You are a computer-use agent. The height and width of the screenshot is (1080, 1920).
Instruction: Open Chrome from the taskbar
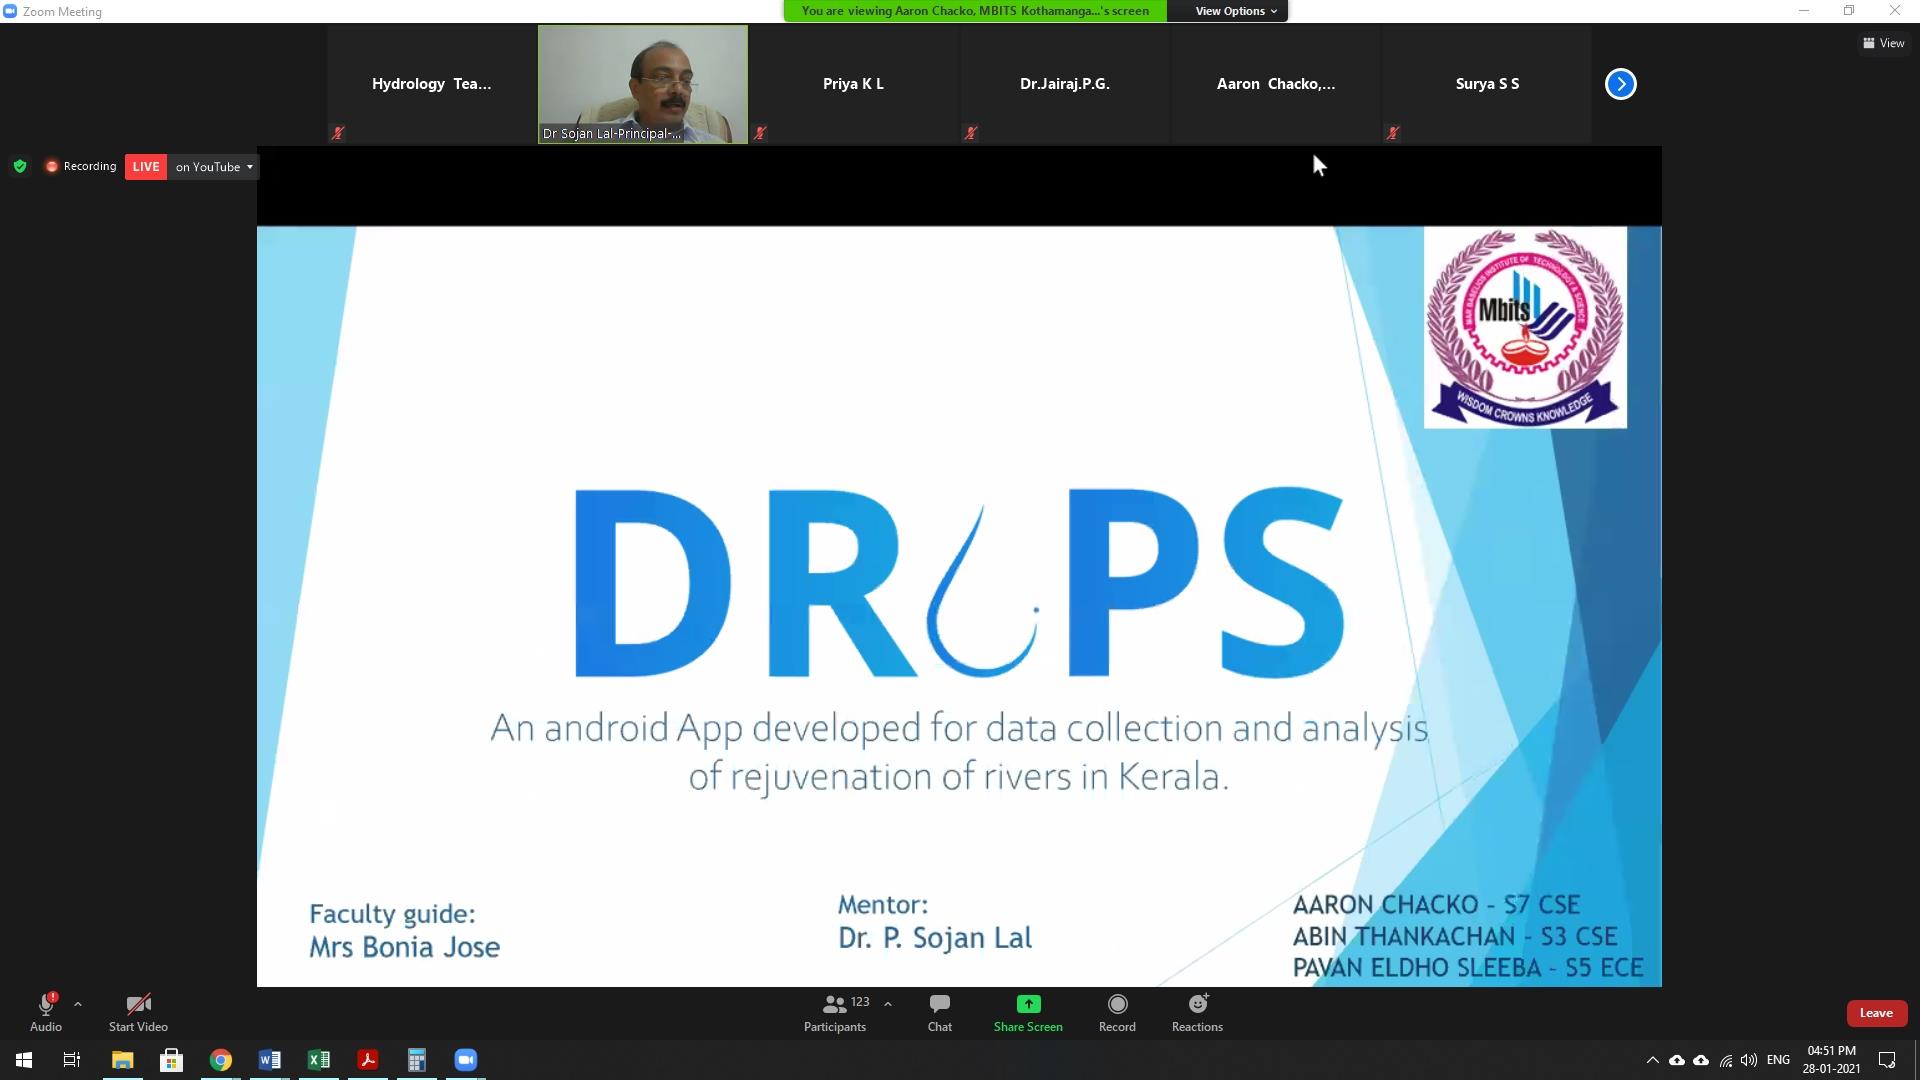coord(220,1060)
